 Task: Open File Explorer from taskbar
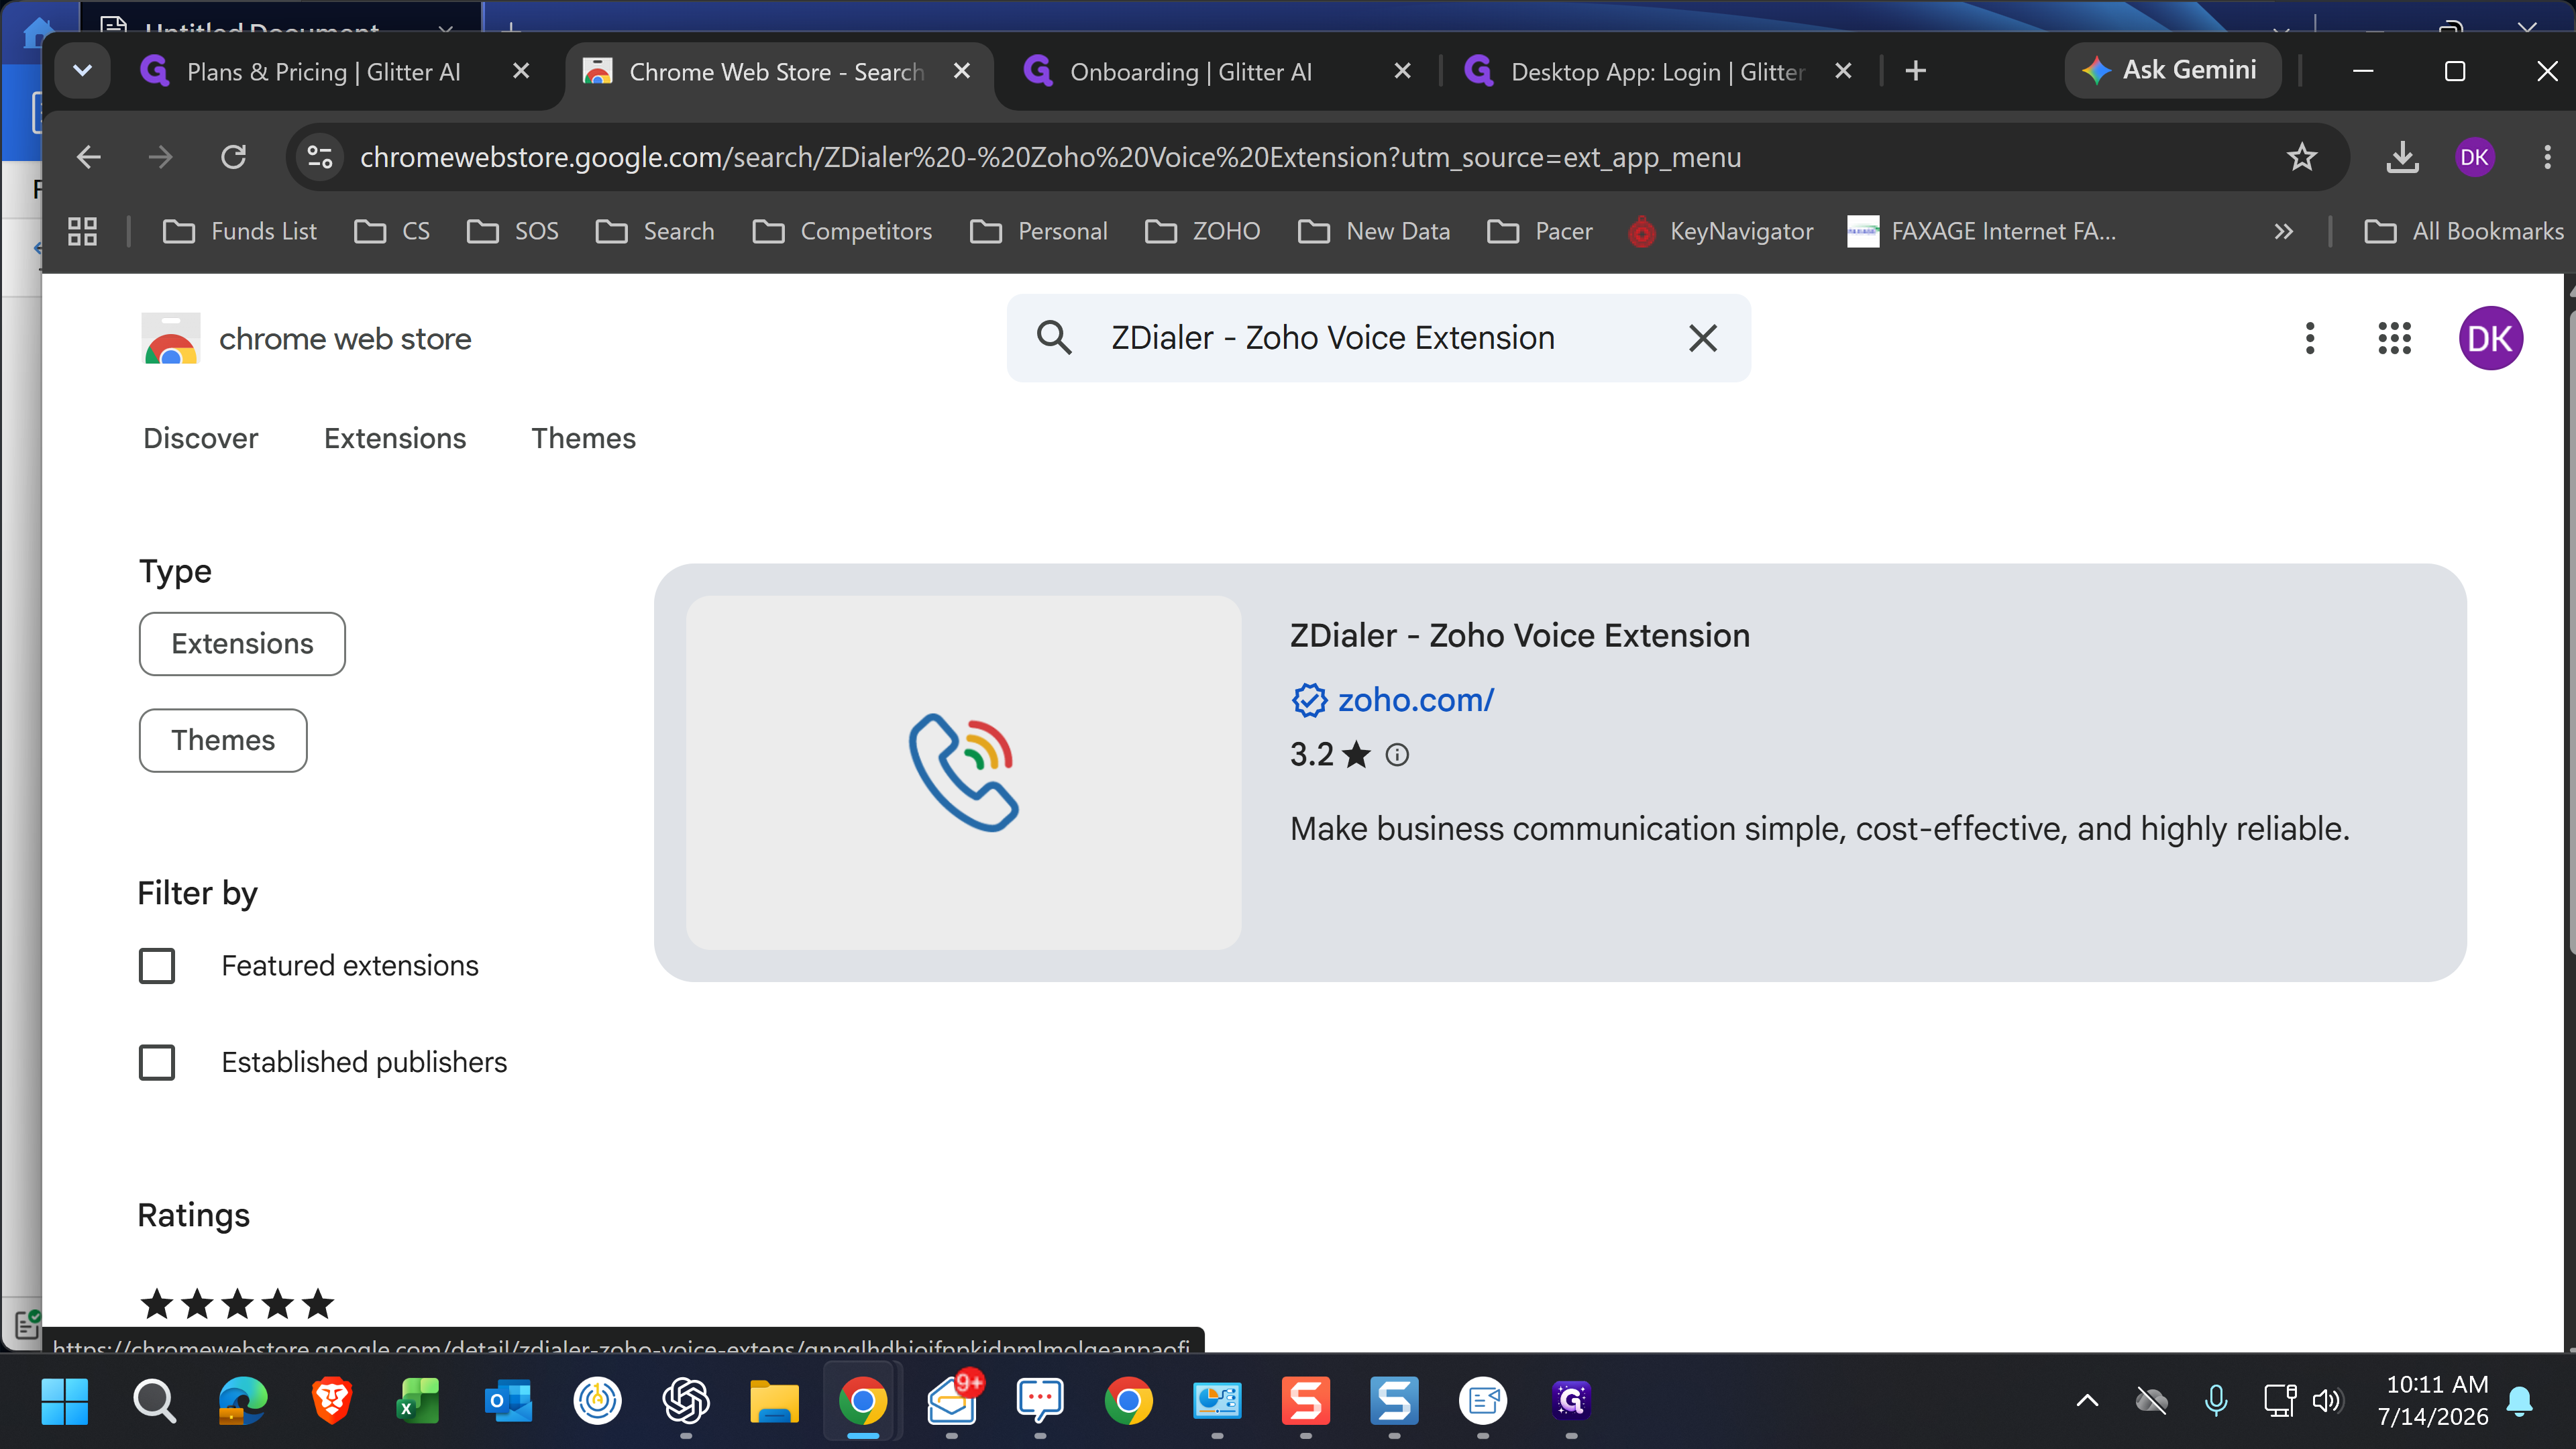point(774,1401)
